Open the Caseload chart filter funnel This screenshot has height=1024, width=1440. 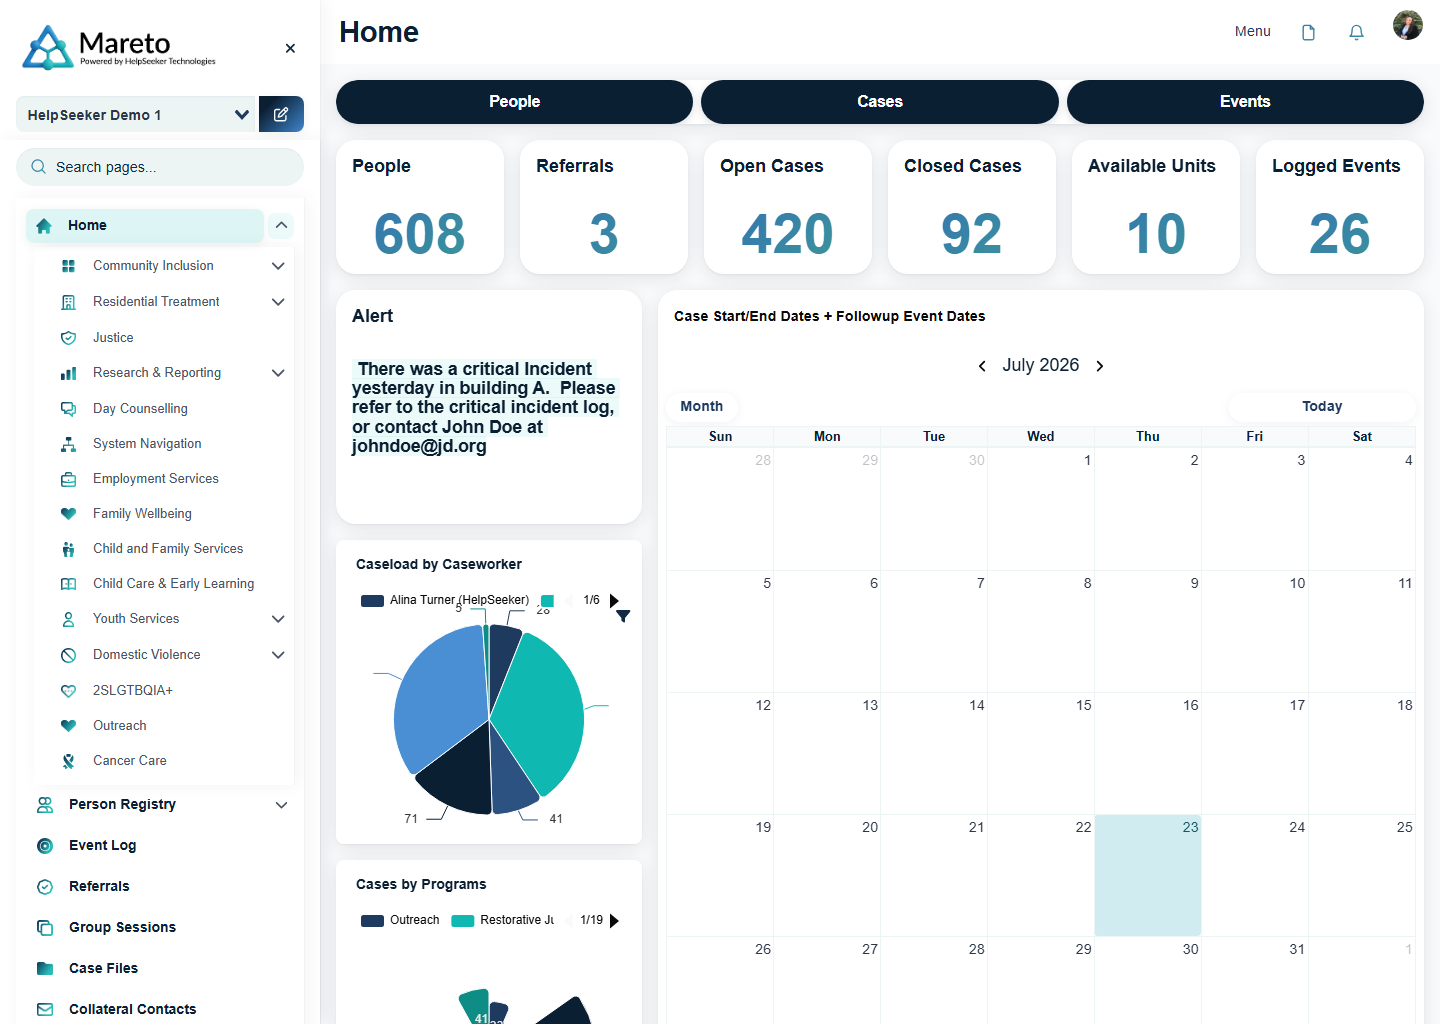[623, 617]
